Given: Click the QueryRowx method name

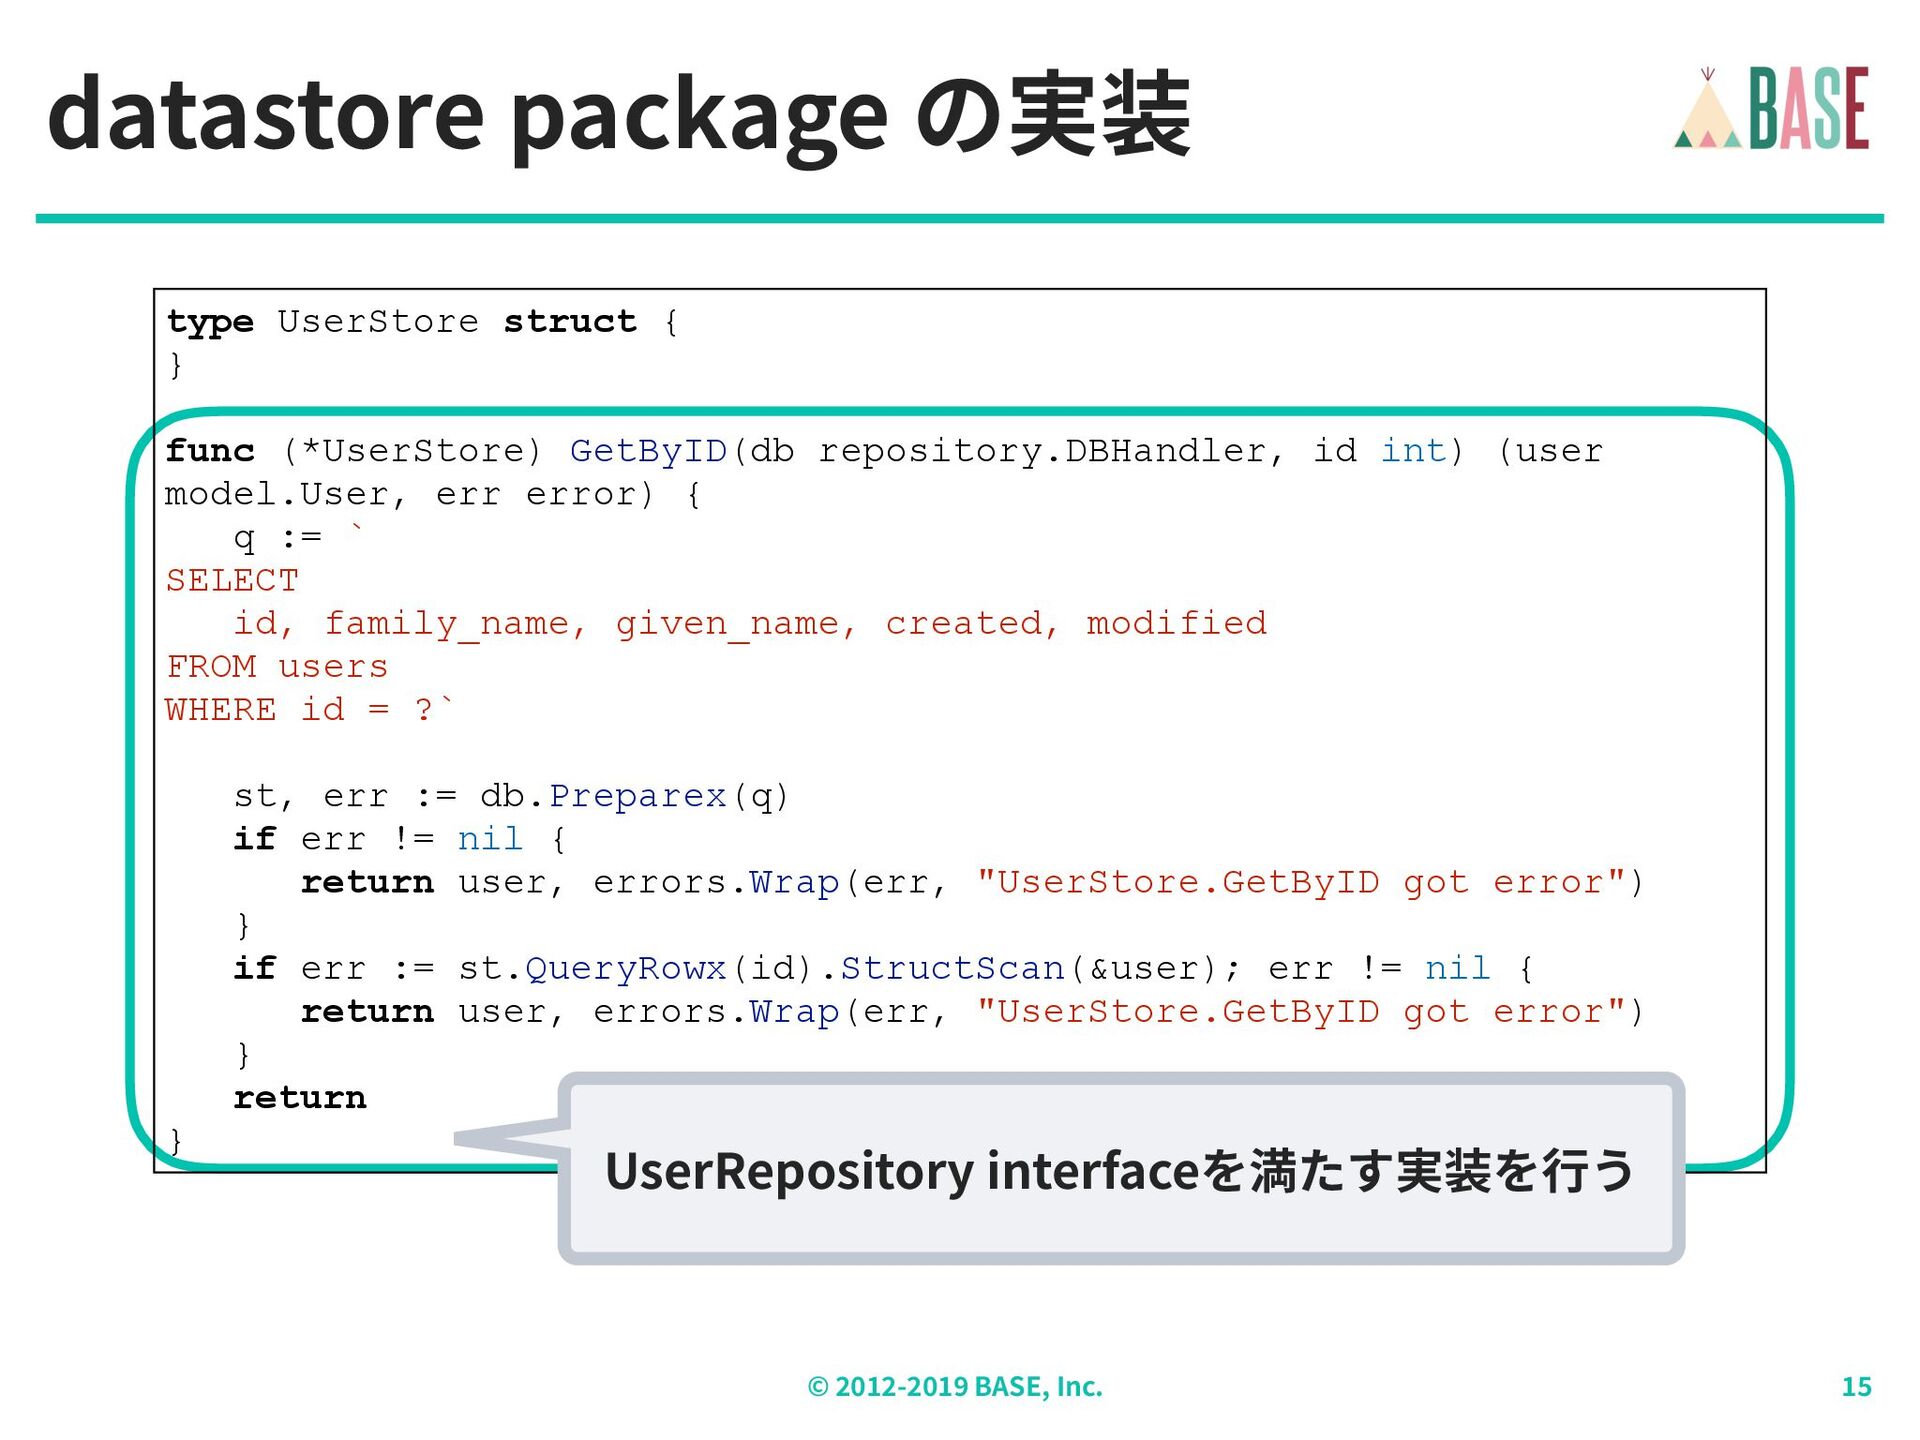Looking at the screenshot, I should (625, 968).
